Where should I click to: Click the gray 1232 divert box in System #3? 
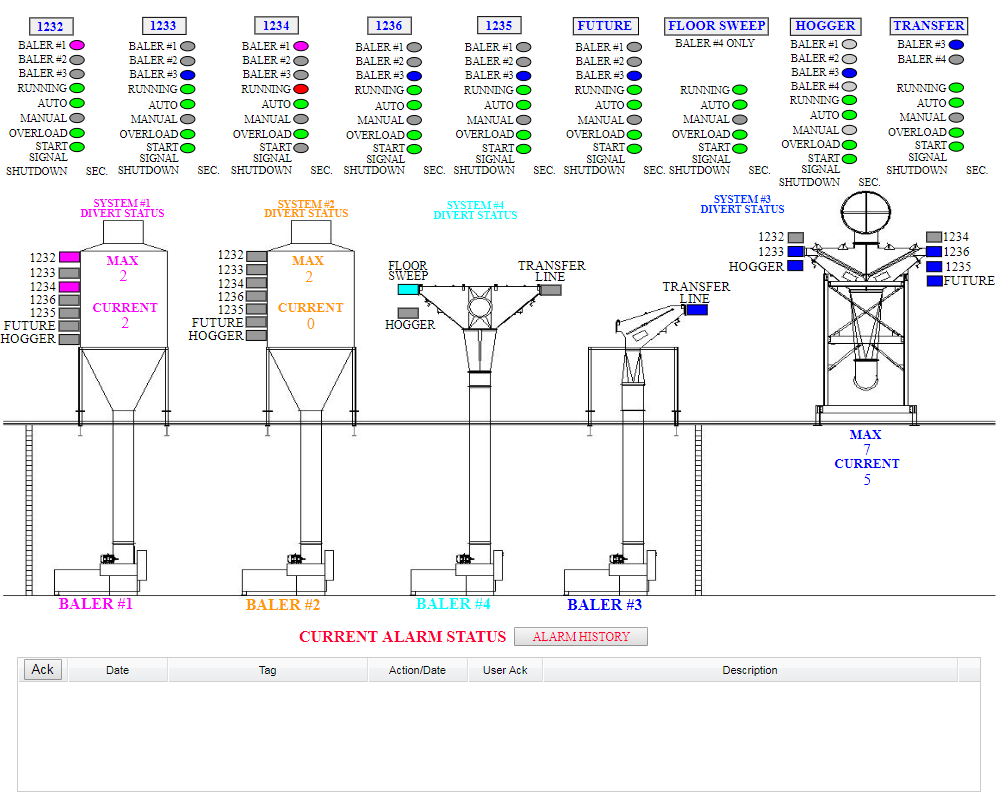pos(795,237)
